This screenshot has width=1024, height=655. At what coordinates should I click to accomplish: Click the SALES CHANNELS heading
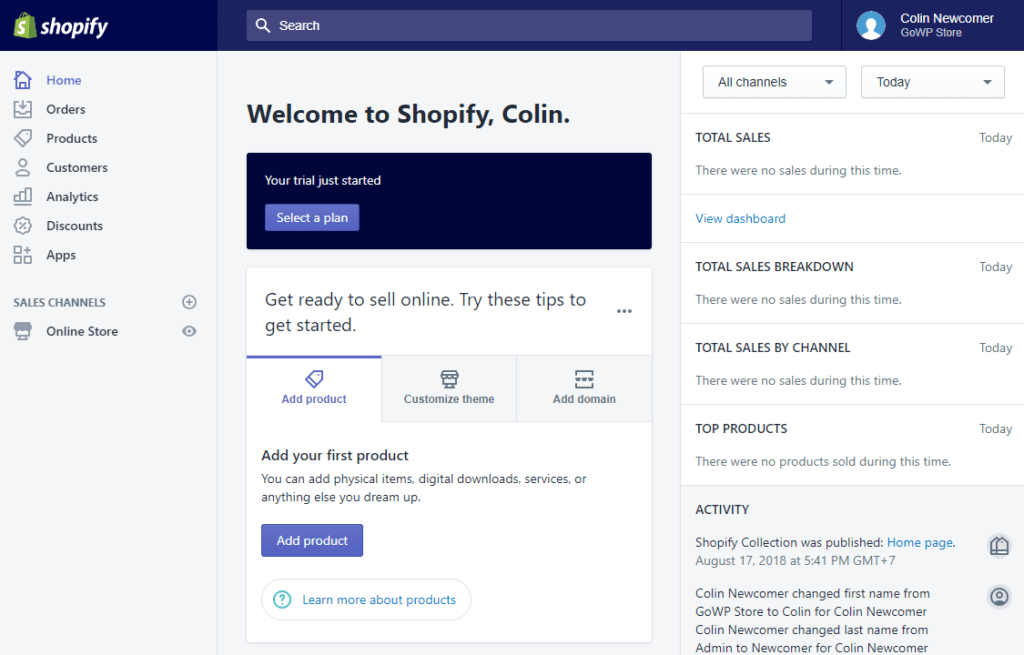click(59, 302)
